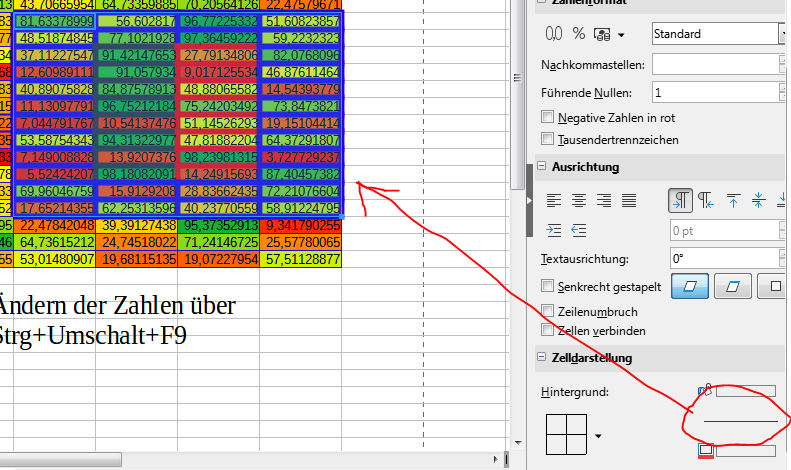Apply the number format 0,0 icon
The image size is (791, 470).
(x=554, y=34)
